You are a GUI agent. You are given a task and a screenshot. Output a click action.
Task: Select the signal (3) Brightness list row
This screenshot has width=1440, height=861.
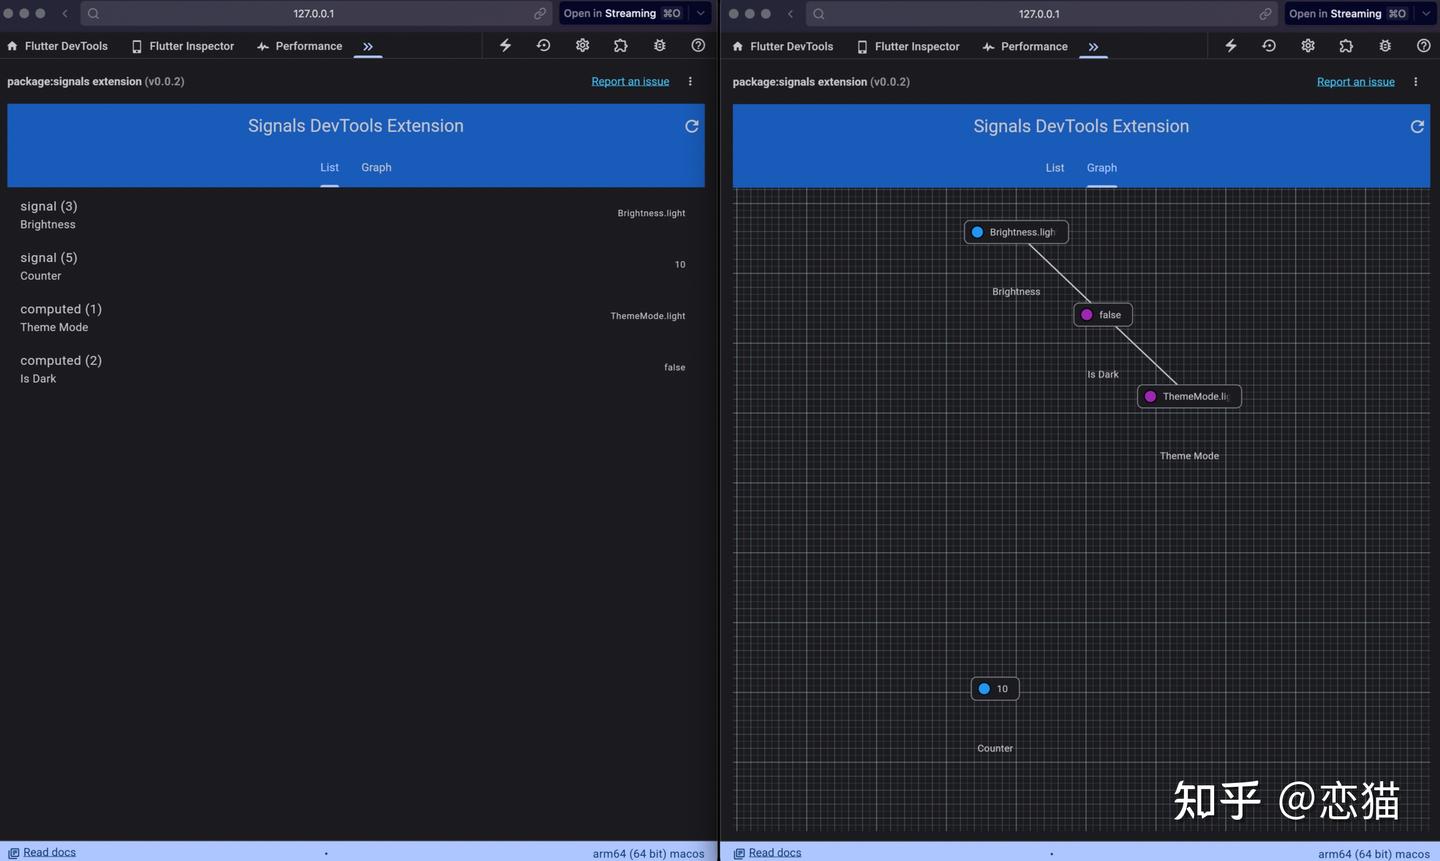(355, 215)
